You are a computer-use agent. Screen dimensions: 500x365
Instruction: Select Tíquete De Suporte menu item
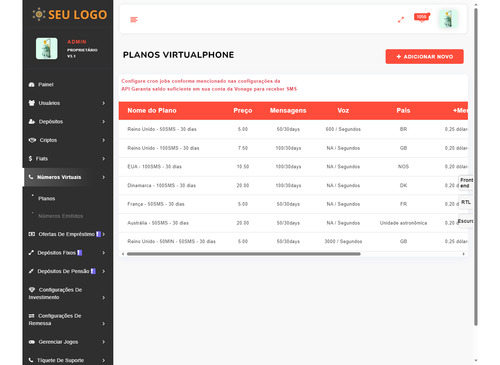(68, 360)
